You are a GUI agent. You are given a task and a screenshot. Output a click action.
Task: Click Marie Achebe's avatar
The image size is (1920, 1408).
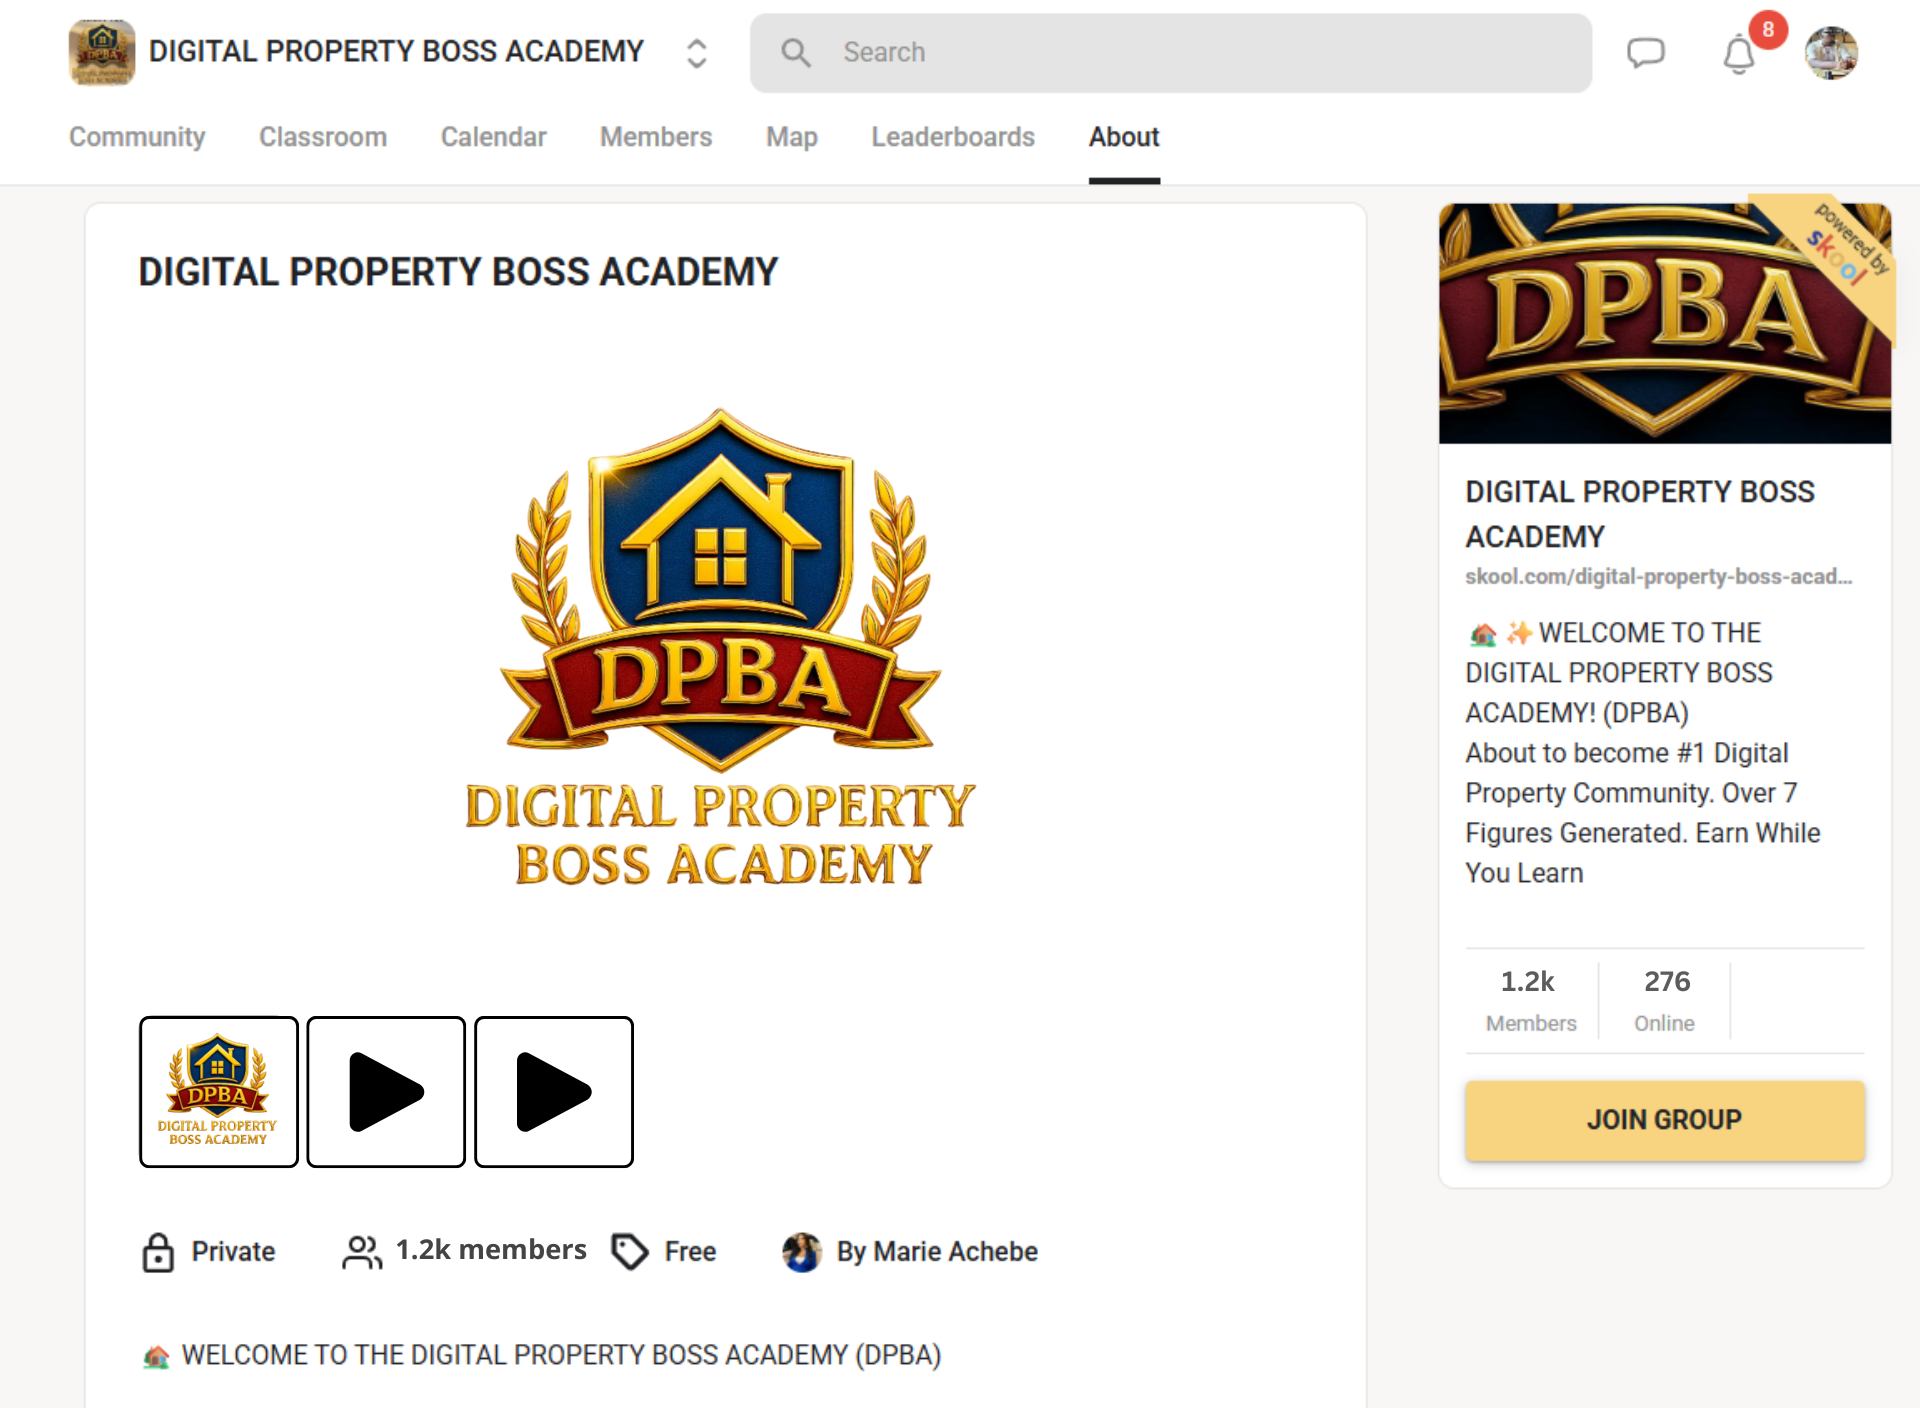tap(802, 1251)
